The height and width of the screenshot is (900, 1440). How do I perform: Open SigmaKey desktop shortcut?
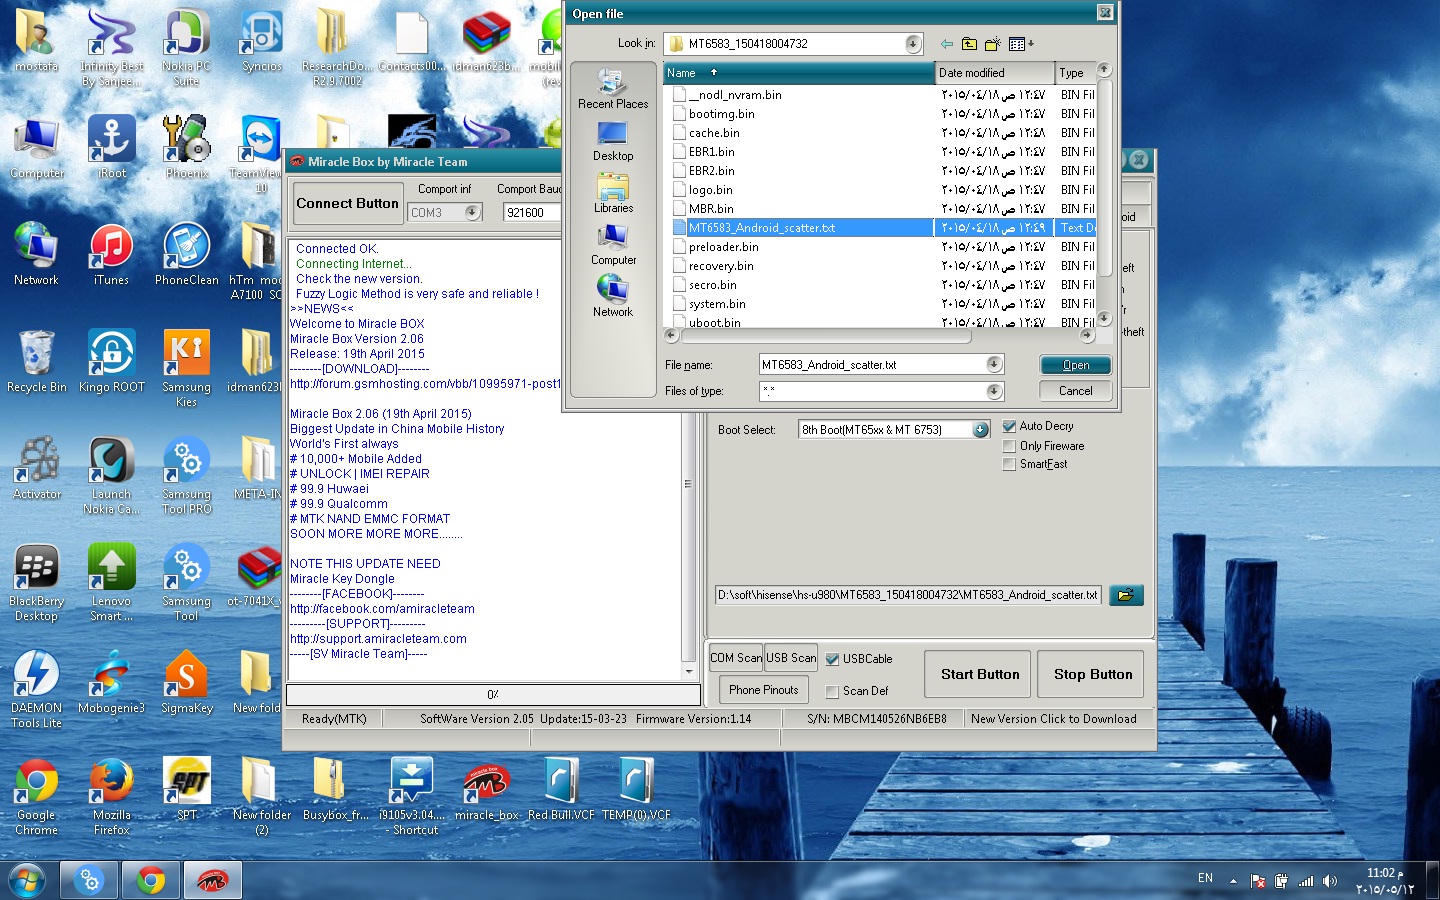[x=187, y=682]
